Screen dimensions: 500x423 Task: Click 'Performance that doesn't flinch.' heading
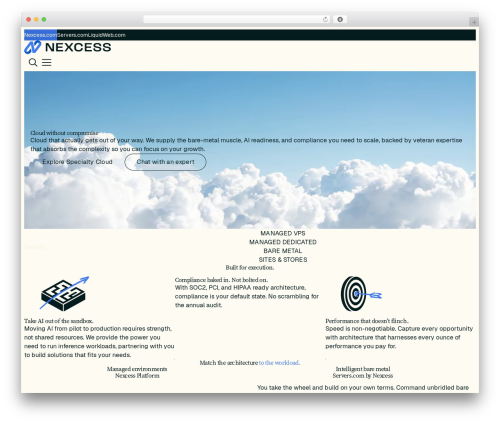coord(367,321)
